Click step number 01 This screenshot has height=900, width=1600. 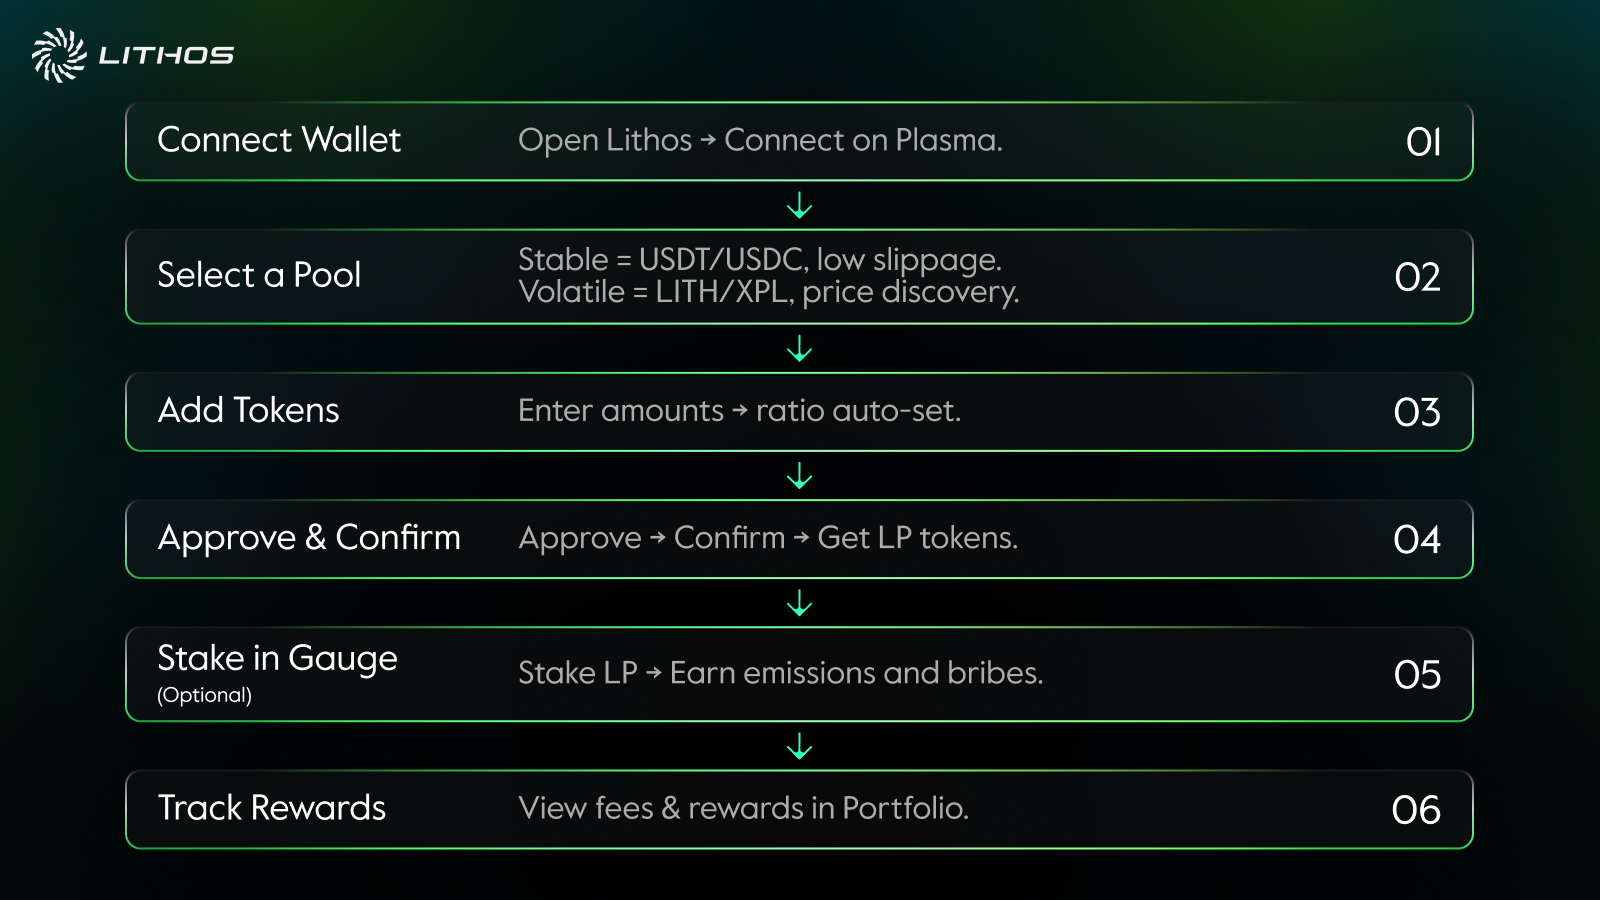pyautogui.click(x=1423, y=142)
